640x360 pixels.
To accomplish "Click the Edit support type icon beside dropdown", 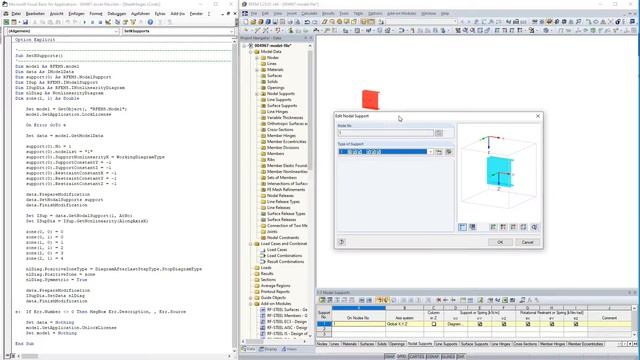I will point(449,152).
